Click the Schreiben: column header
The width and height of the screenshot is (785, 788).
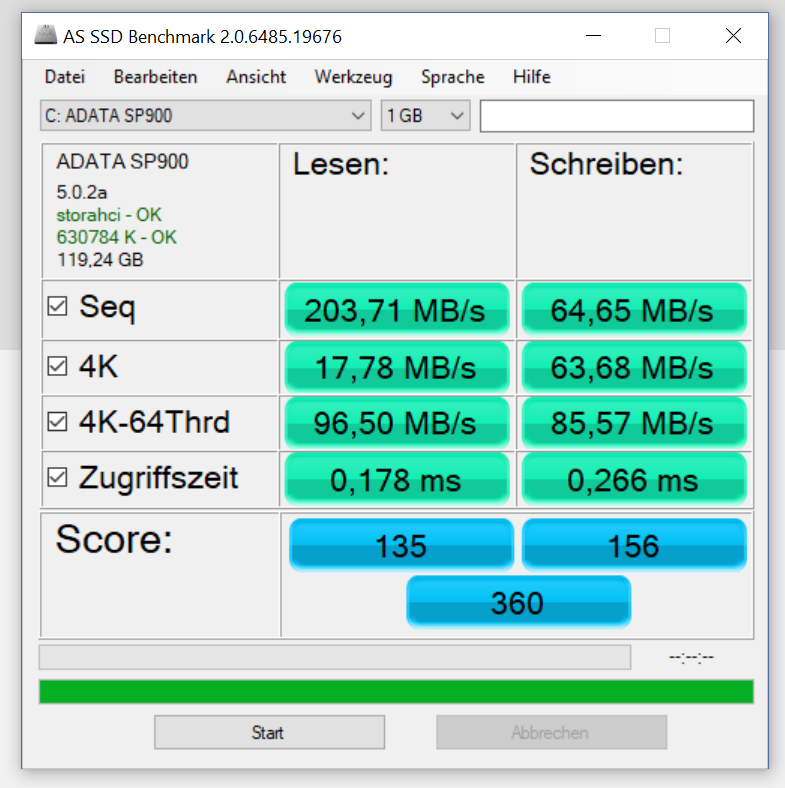607,164
